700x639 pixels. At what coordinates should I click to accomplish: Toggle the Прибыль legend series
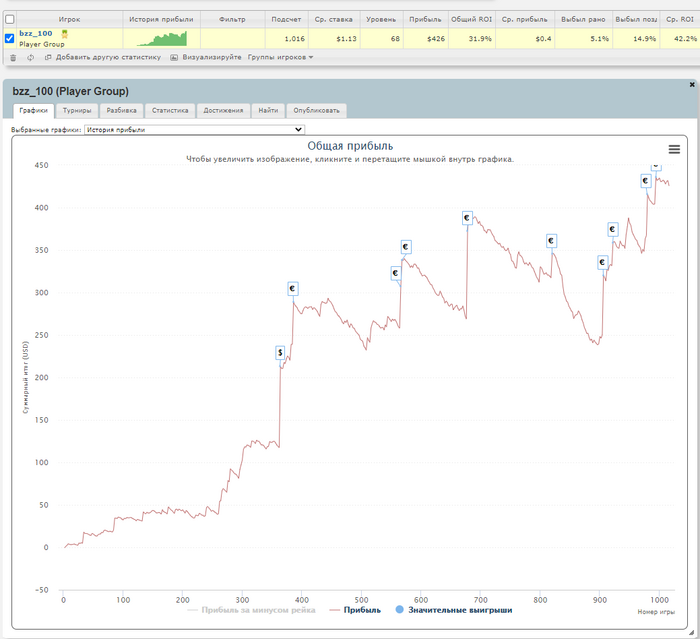[355, 610]
